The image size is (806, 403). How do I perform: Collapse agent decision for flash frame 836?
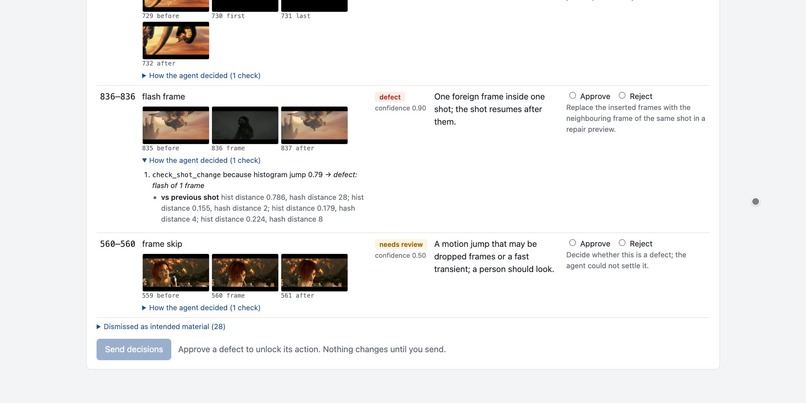202,160
